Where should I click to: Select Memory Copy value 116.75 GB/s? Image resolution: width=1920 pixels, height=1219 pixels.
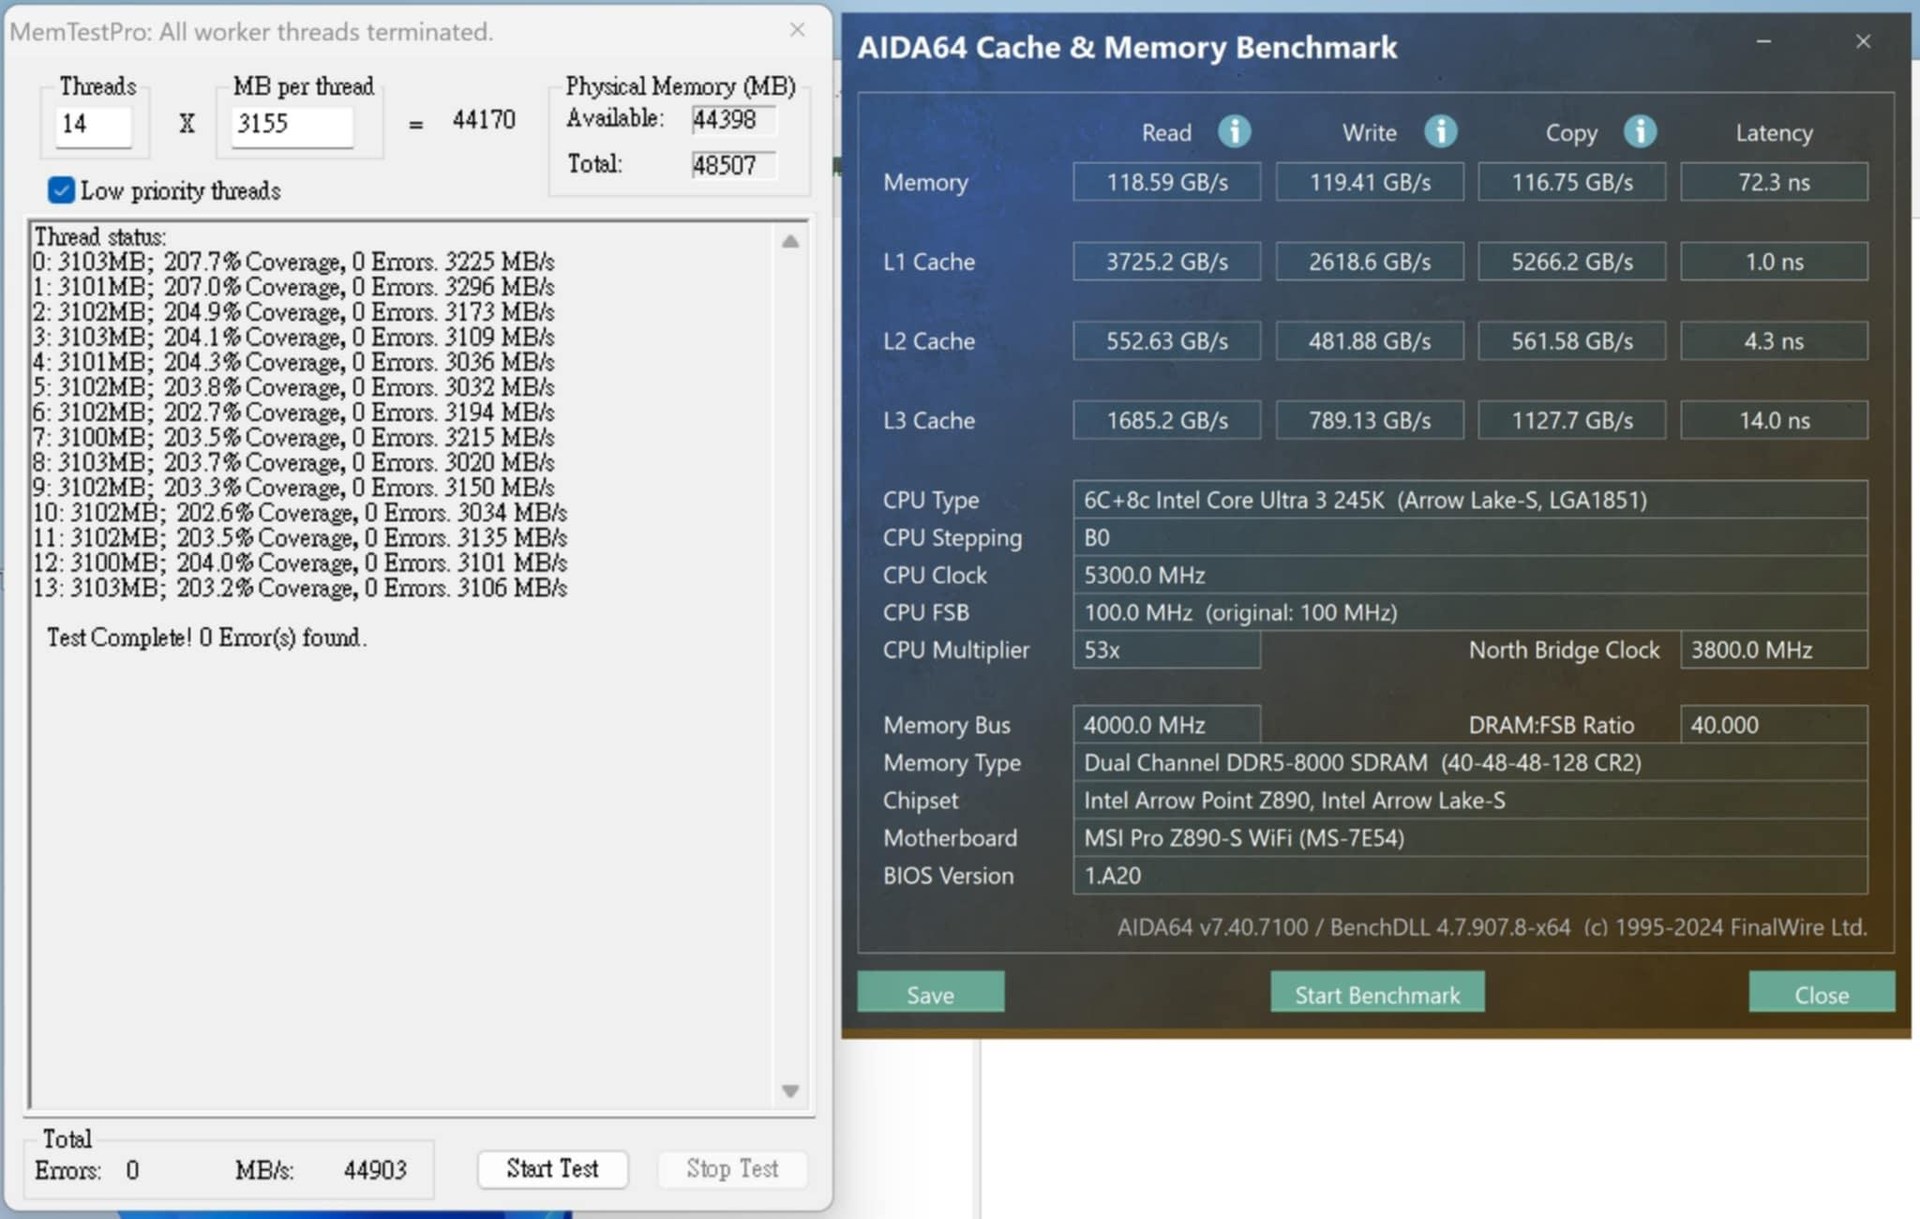click(1571, 182)
